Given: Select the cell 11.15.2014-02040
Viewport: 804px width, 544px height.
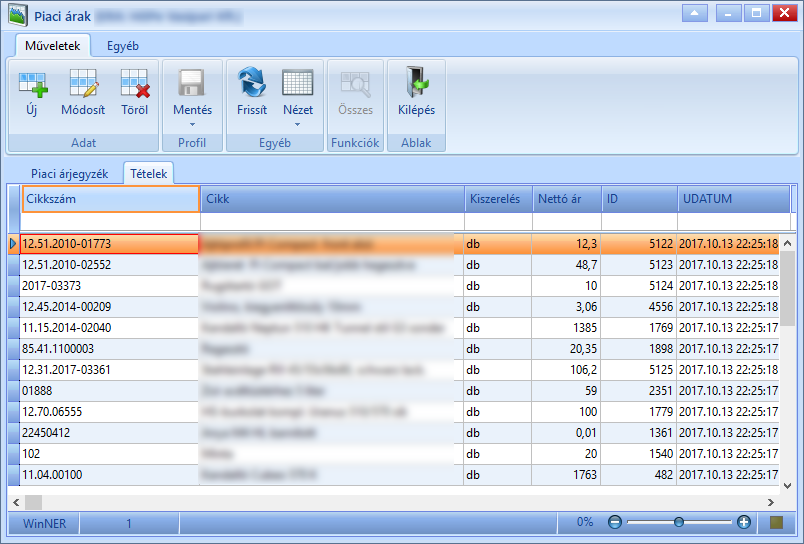Looking at the screenshot, I should (x=109, y=328).
